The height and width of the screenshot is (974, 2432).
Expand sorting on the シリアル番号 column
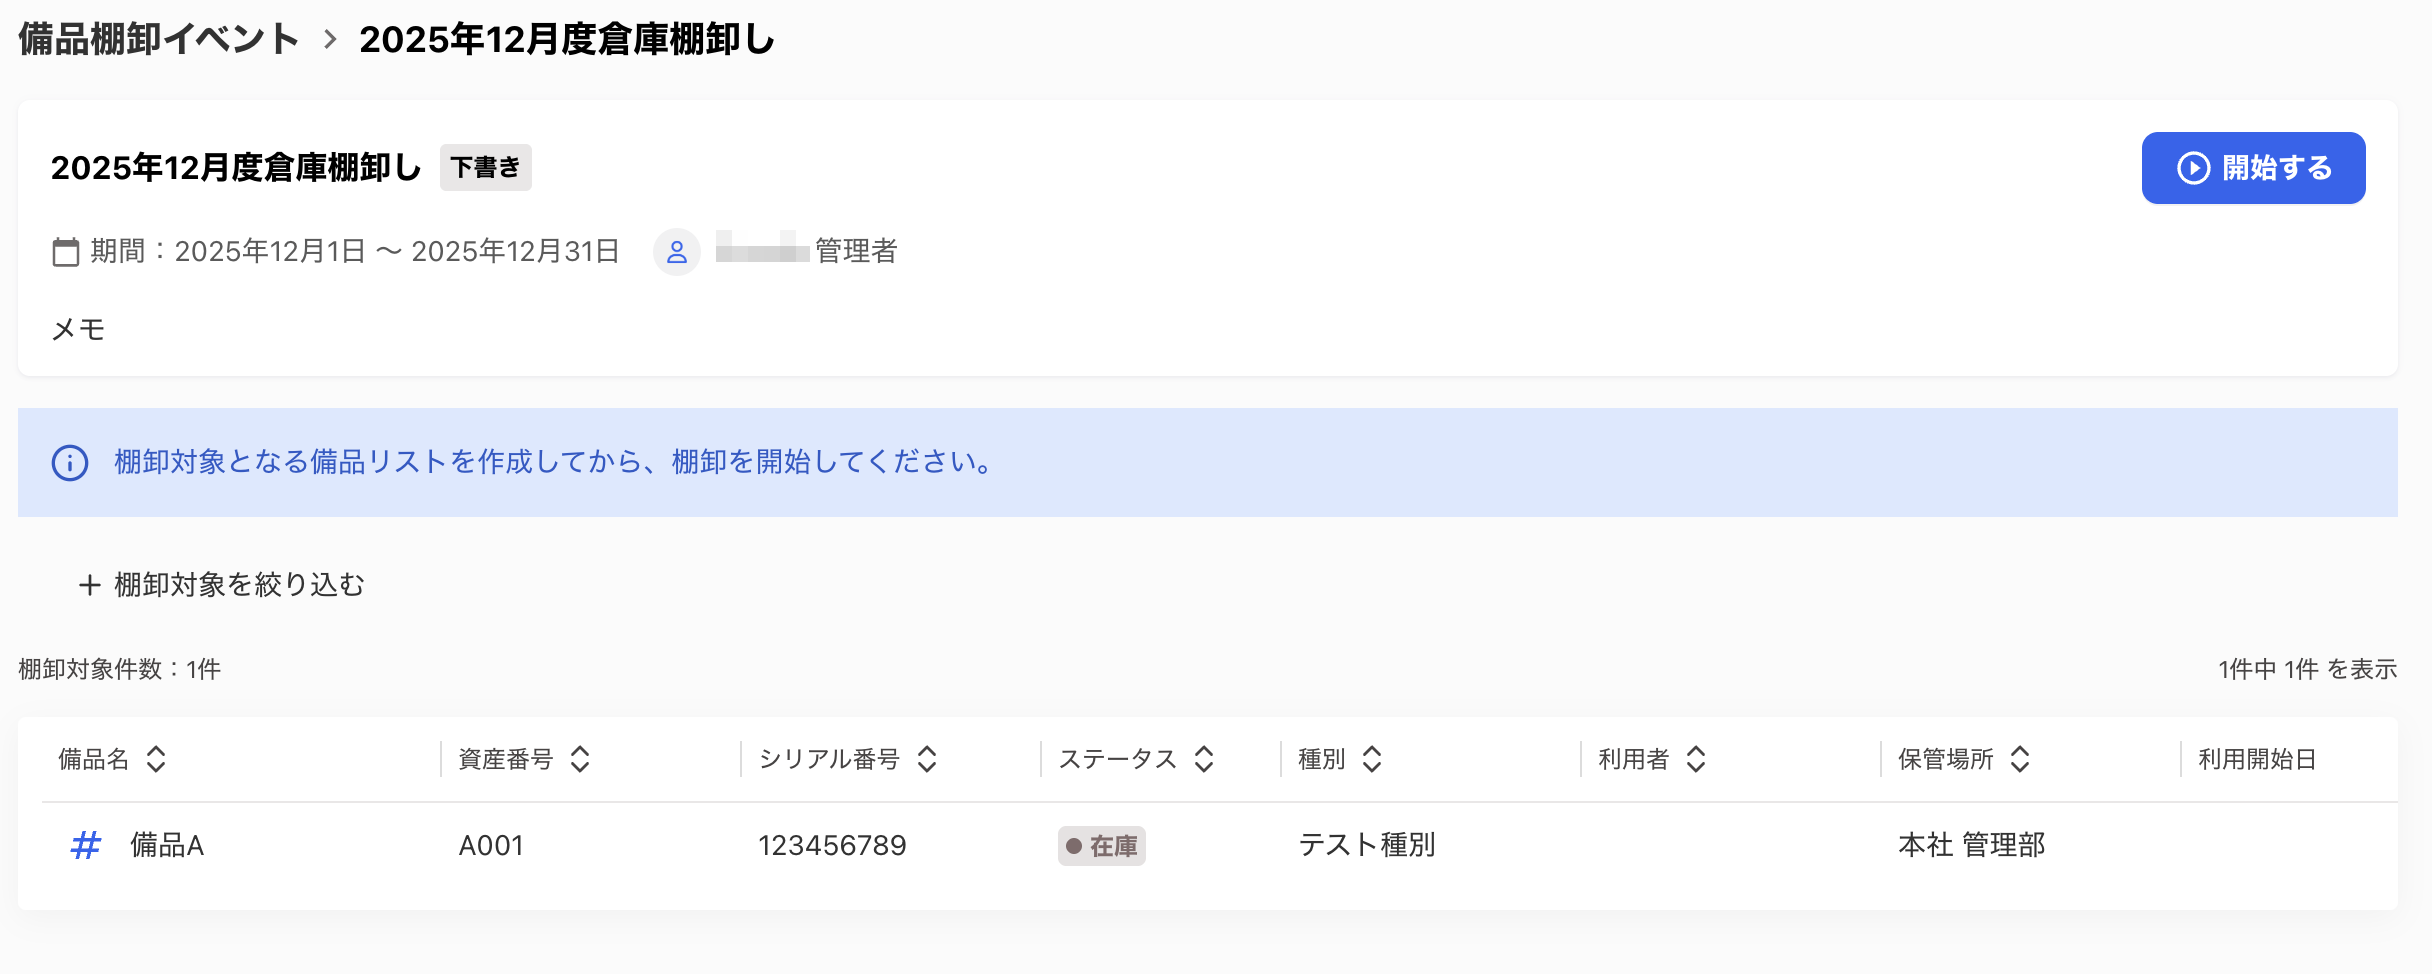click(928, 760)
